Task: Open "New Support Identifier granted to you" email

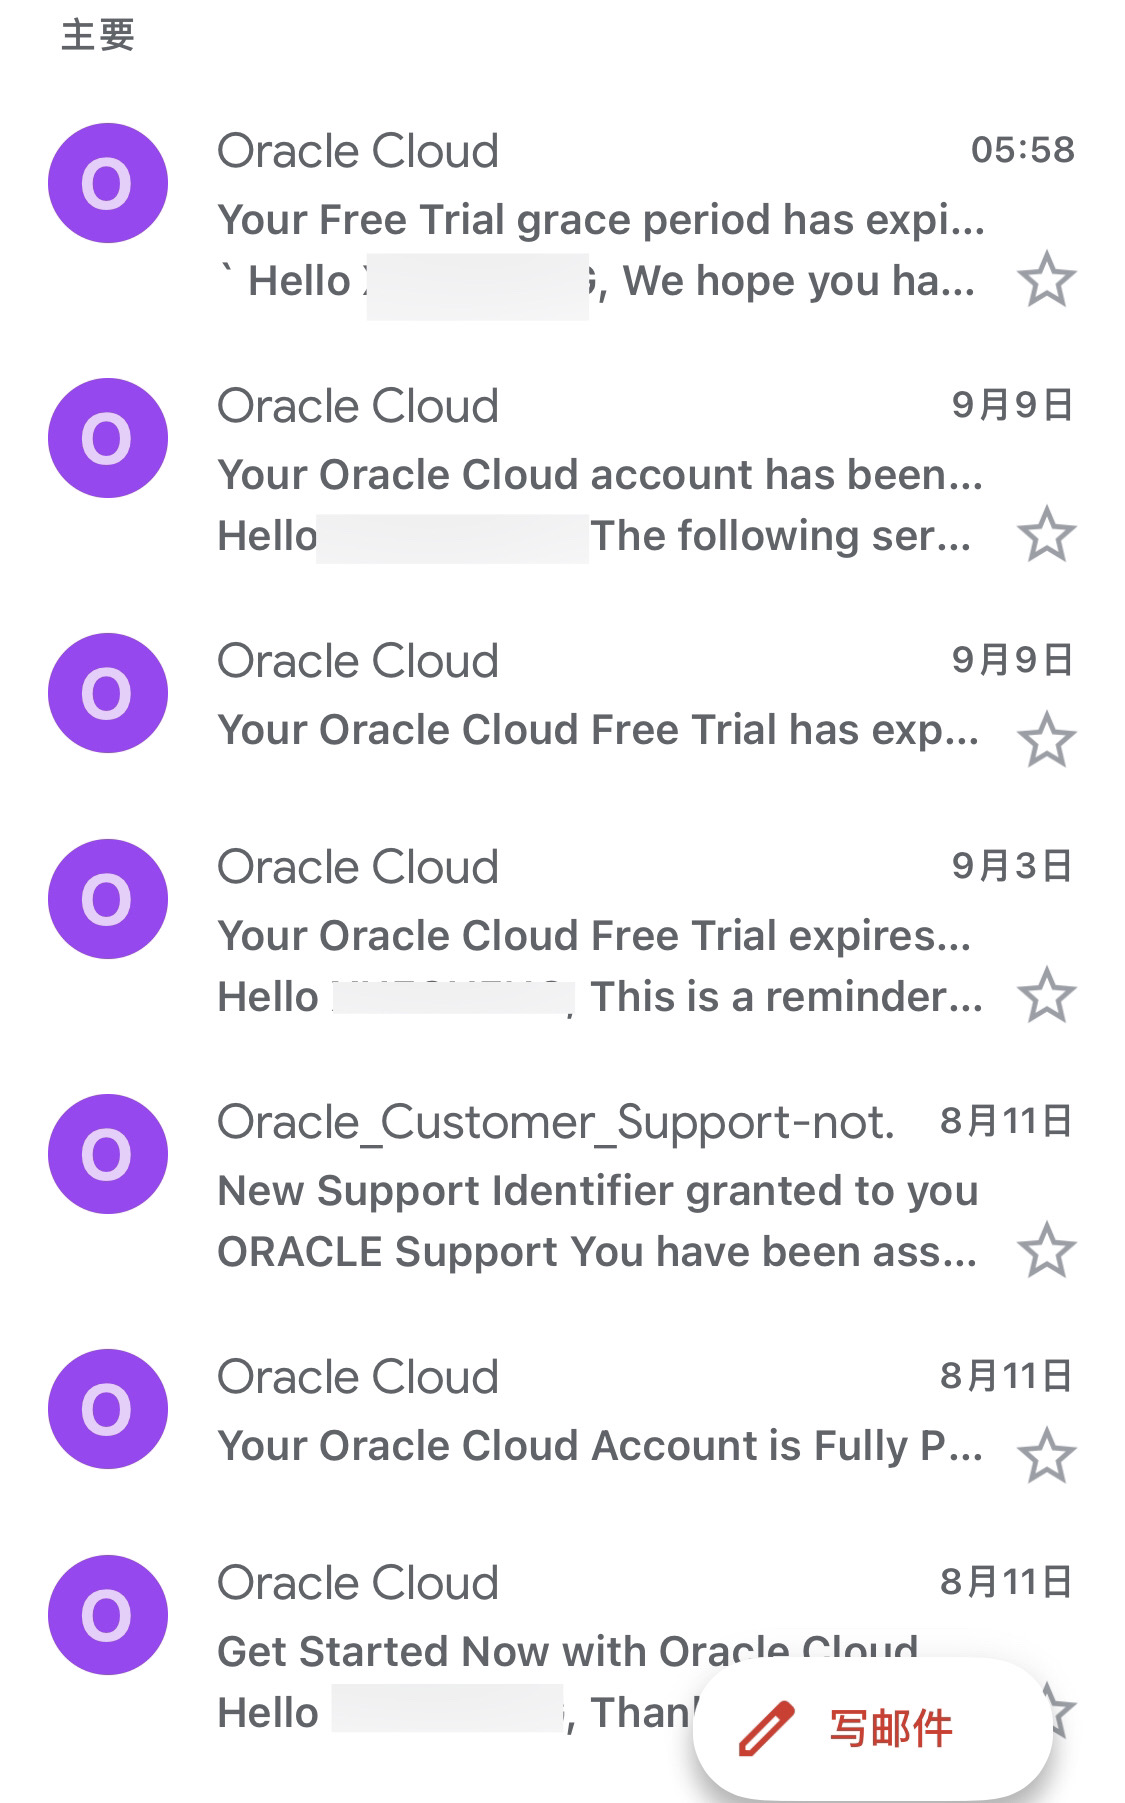Action: click(x=597, y=1191)
